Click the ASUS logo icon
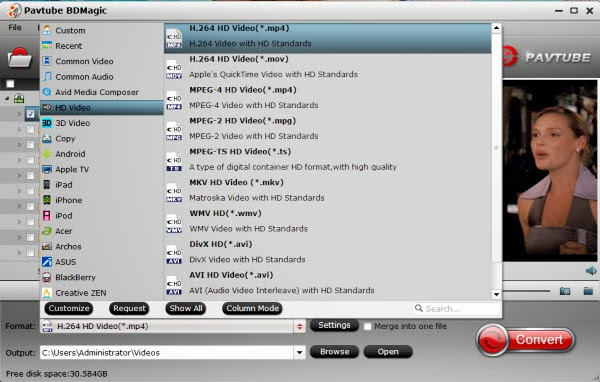This screenshot has width=600, height=382. click(x=47, y=262)
